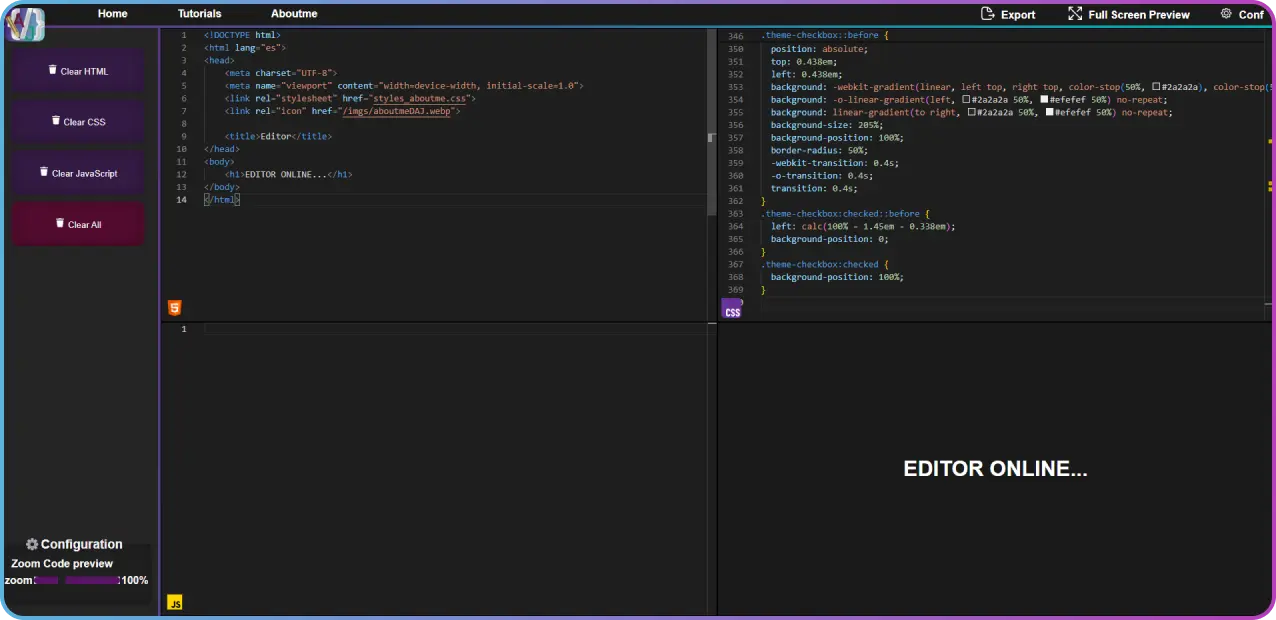Click the Conf label in the top bar
This screenshot has width=1276, height=620.
pos(1251,15)
